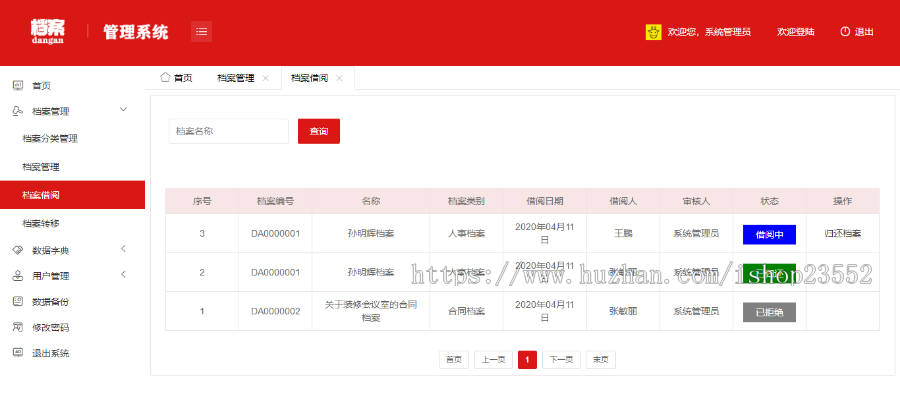This screenshot has height=402, width=900.
Task: Click the blue 借阅中 status badge
Action: pos(769,234)
